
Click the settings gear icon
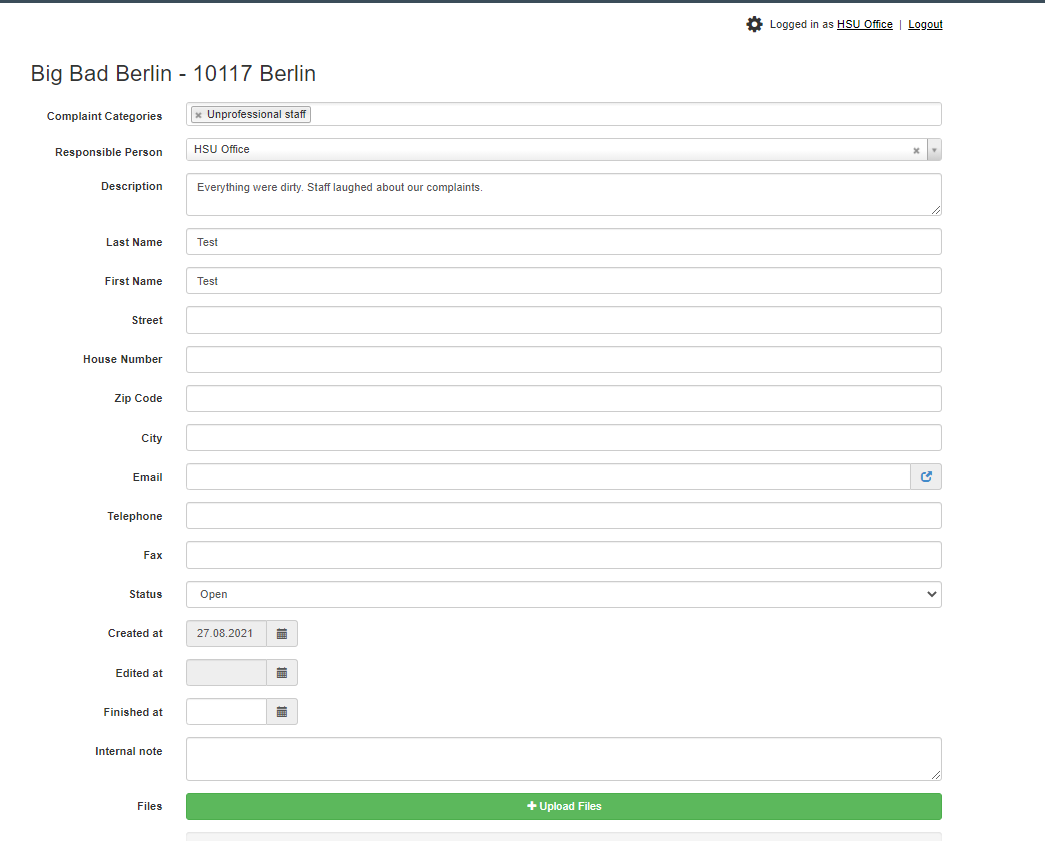(754, 24)
